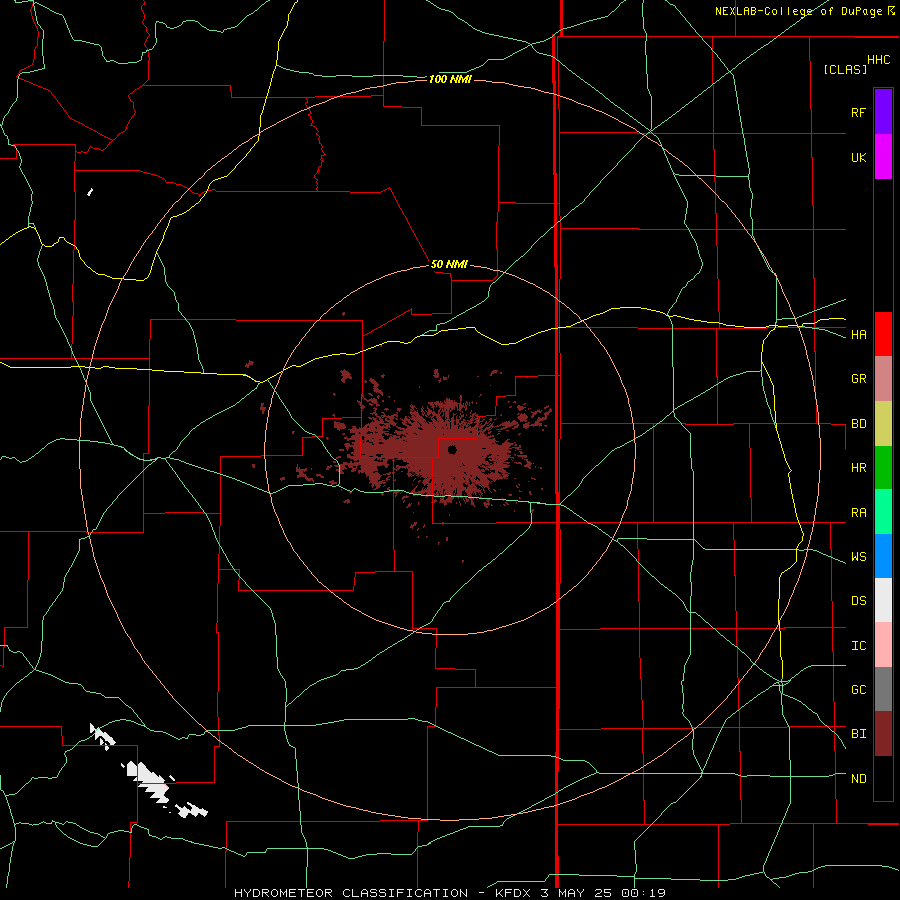Click the UK legend label

click(x=858, y=157)
